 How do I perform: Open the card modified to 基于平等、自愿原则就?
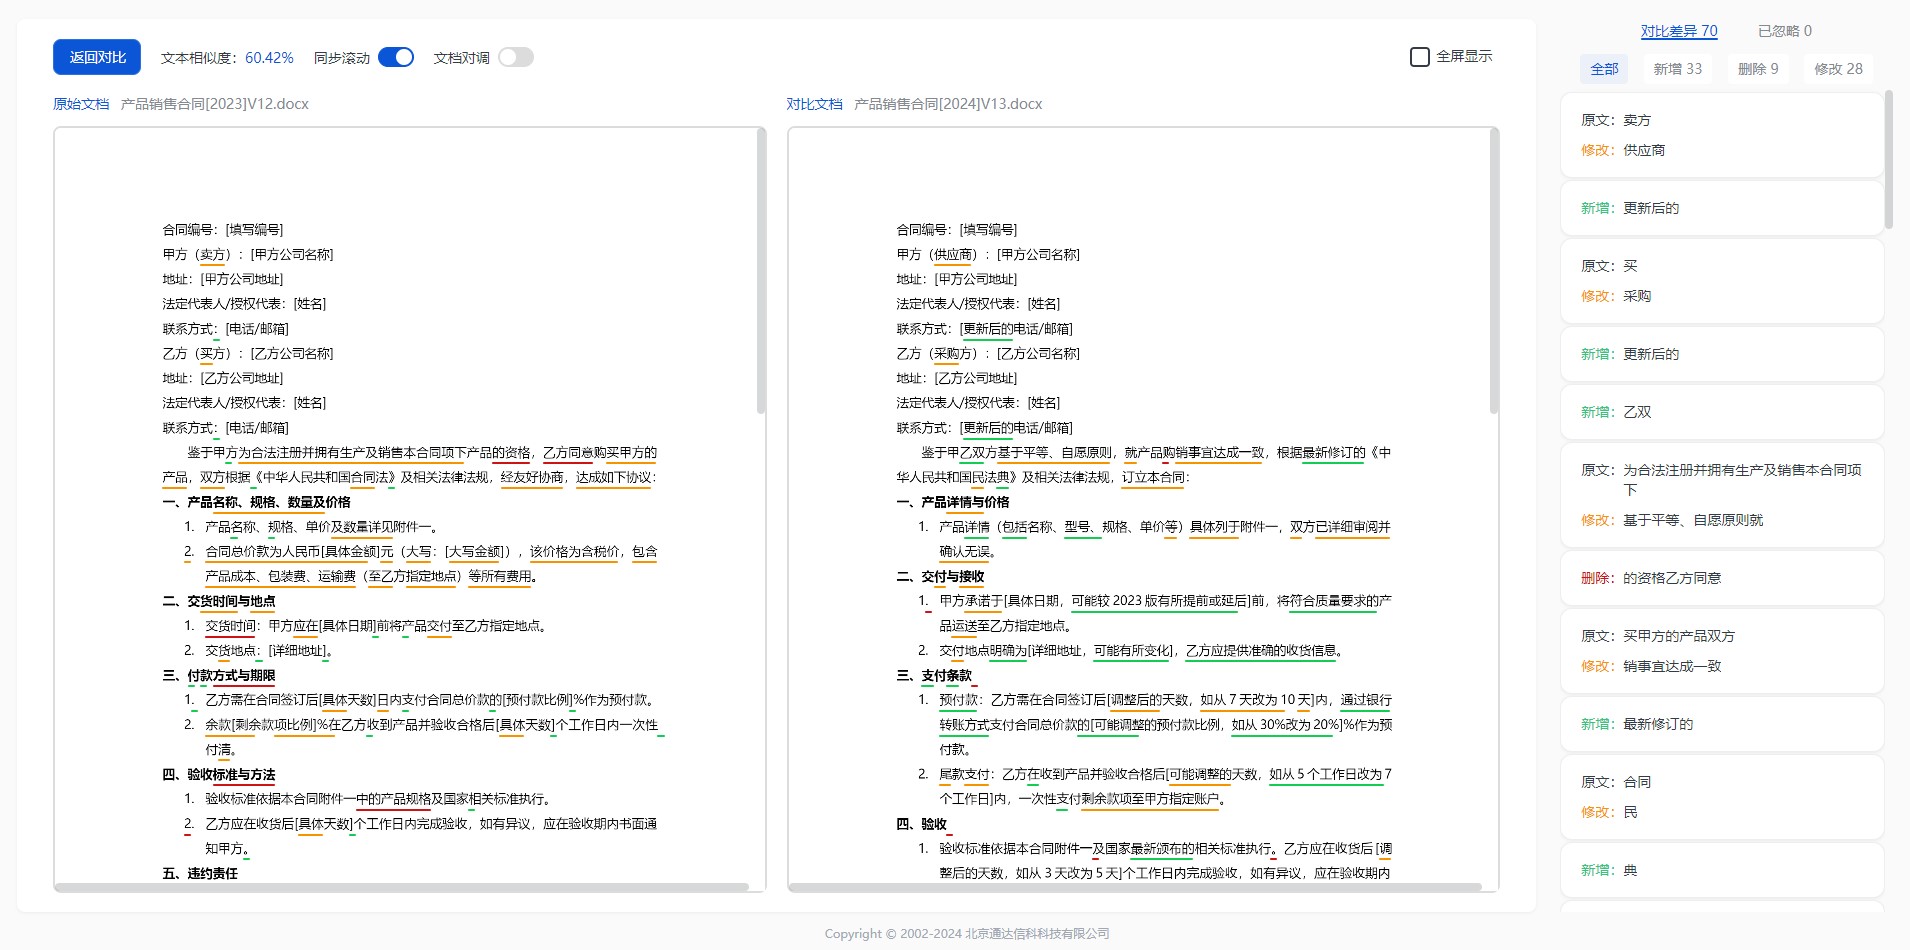point(1721,495)
